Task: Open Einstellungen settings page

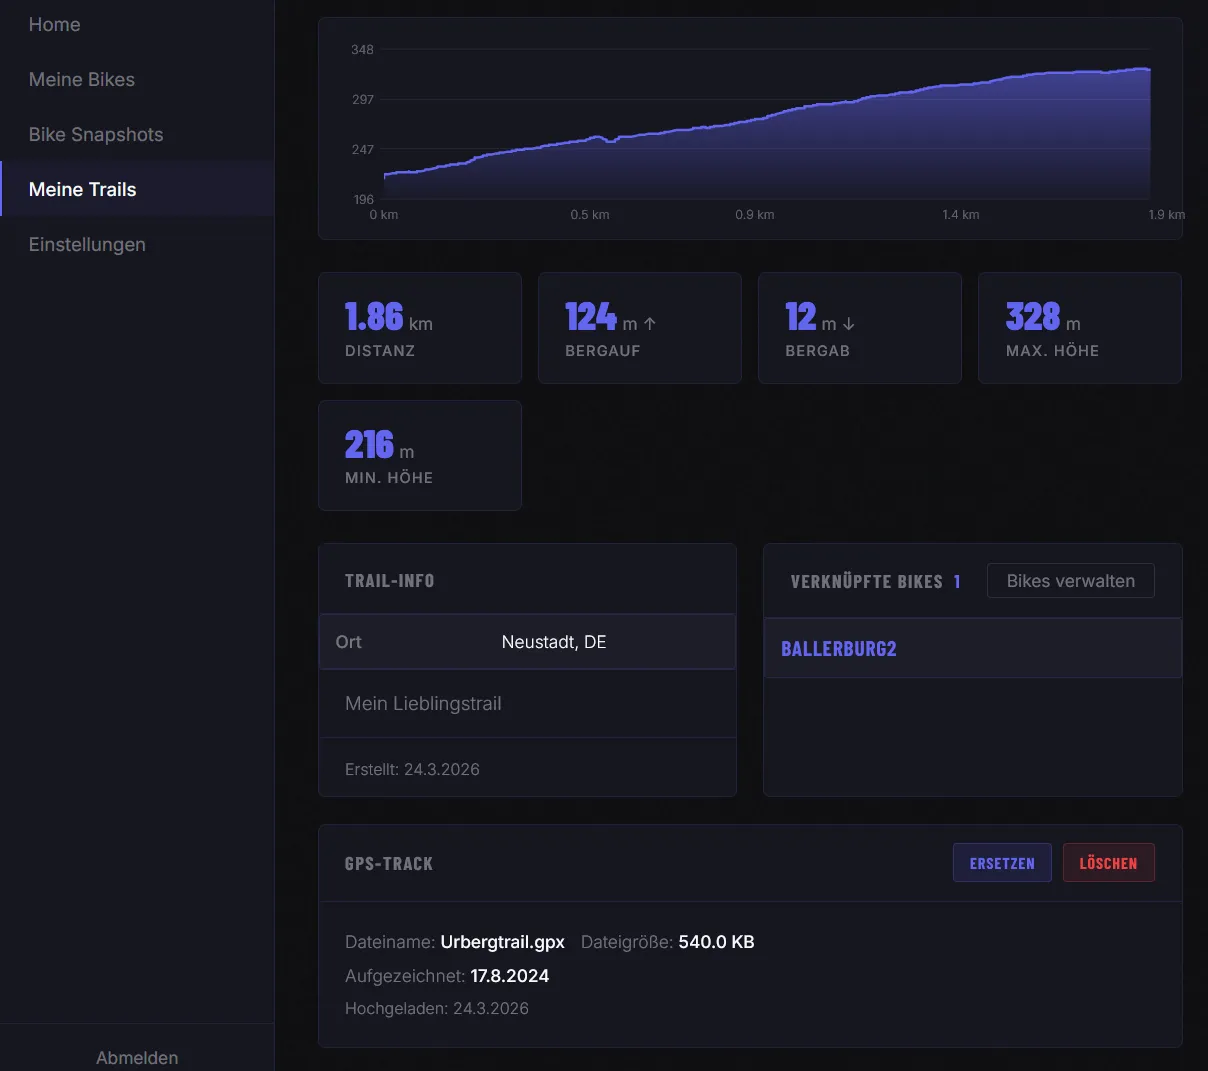Action: point(87,245)
